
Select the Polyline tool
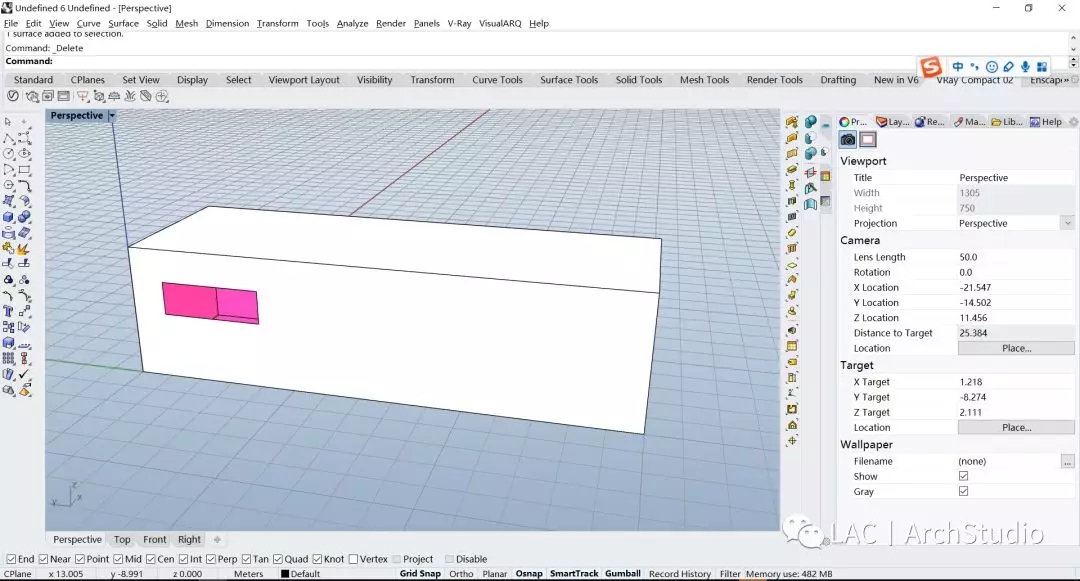click(9, 138)
